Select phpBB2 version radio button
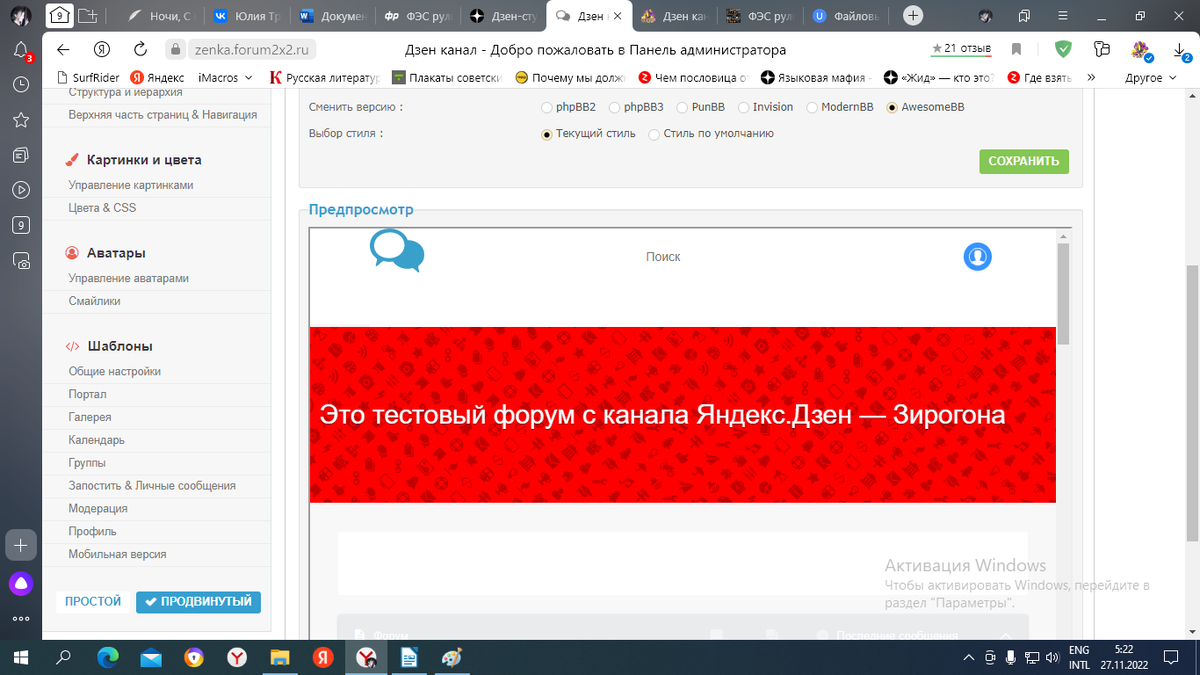 click(x=546, y=107)
